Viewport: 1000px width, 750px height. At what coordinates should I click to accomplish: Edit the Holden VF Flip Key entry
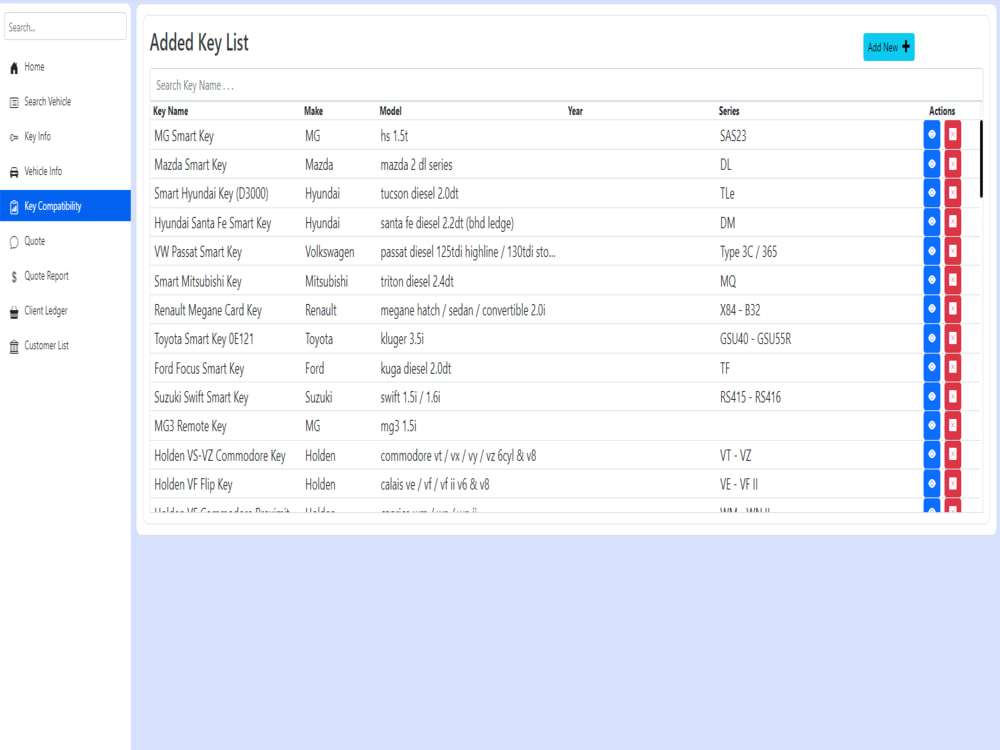tap(931, 483)
